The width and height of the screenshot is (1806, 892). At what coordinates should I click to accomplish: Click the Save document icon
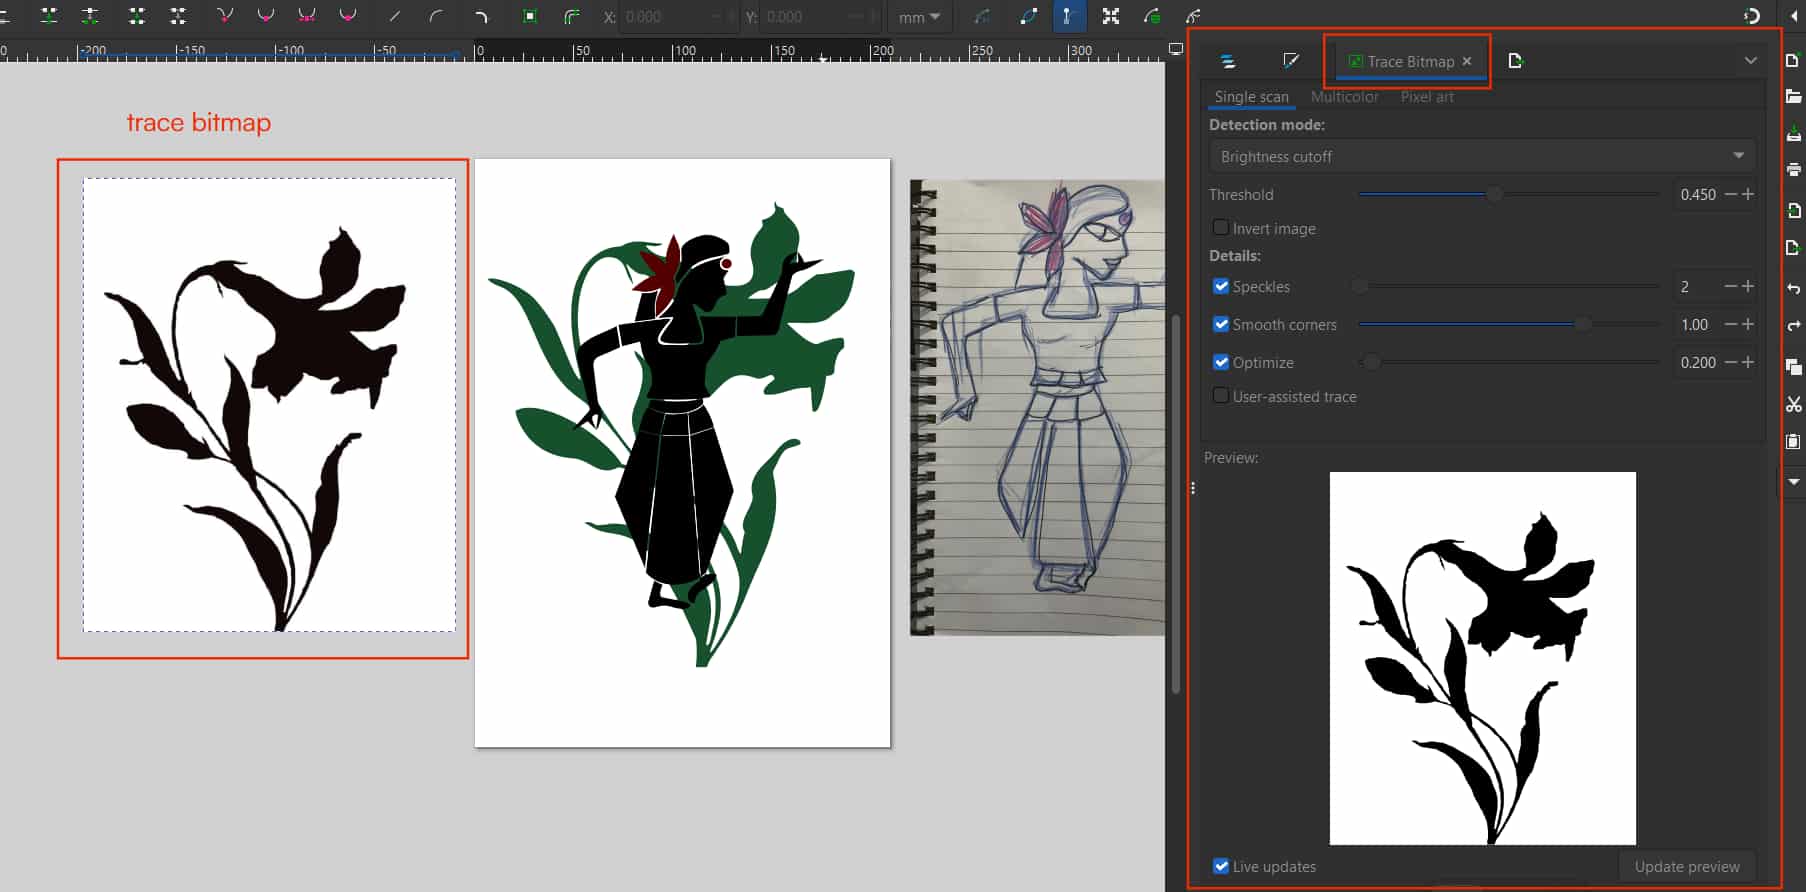(1793, 134)
